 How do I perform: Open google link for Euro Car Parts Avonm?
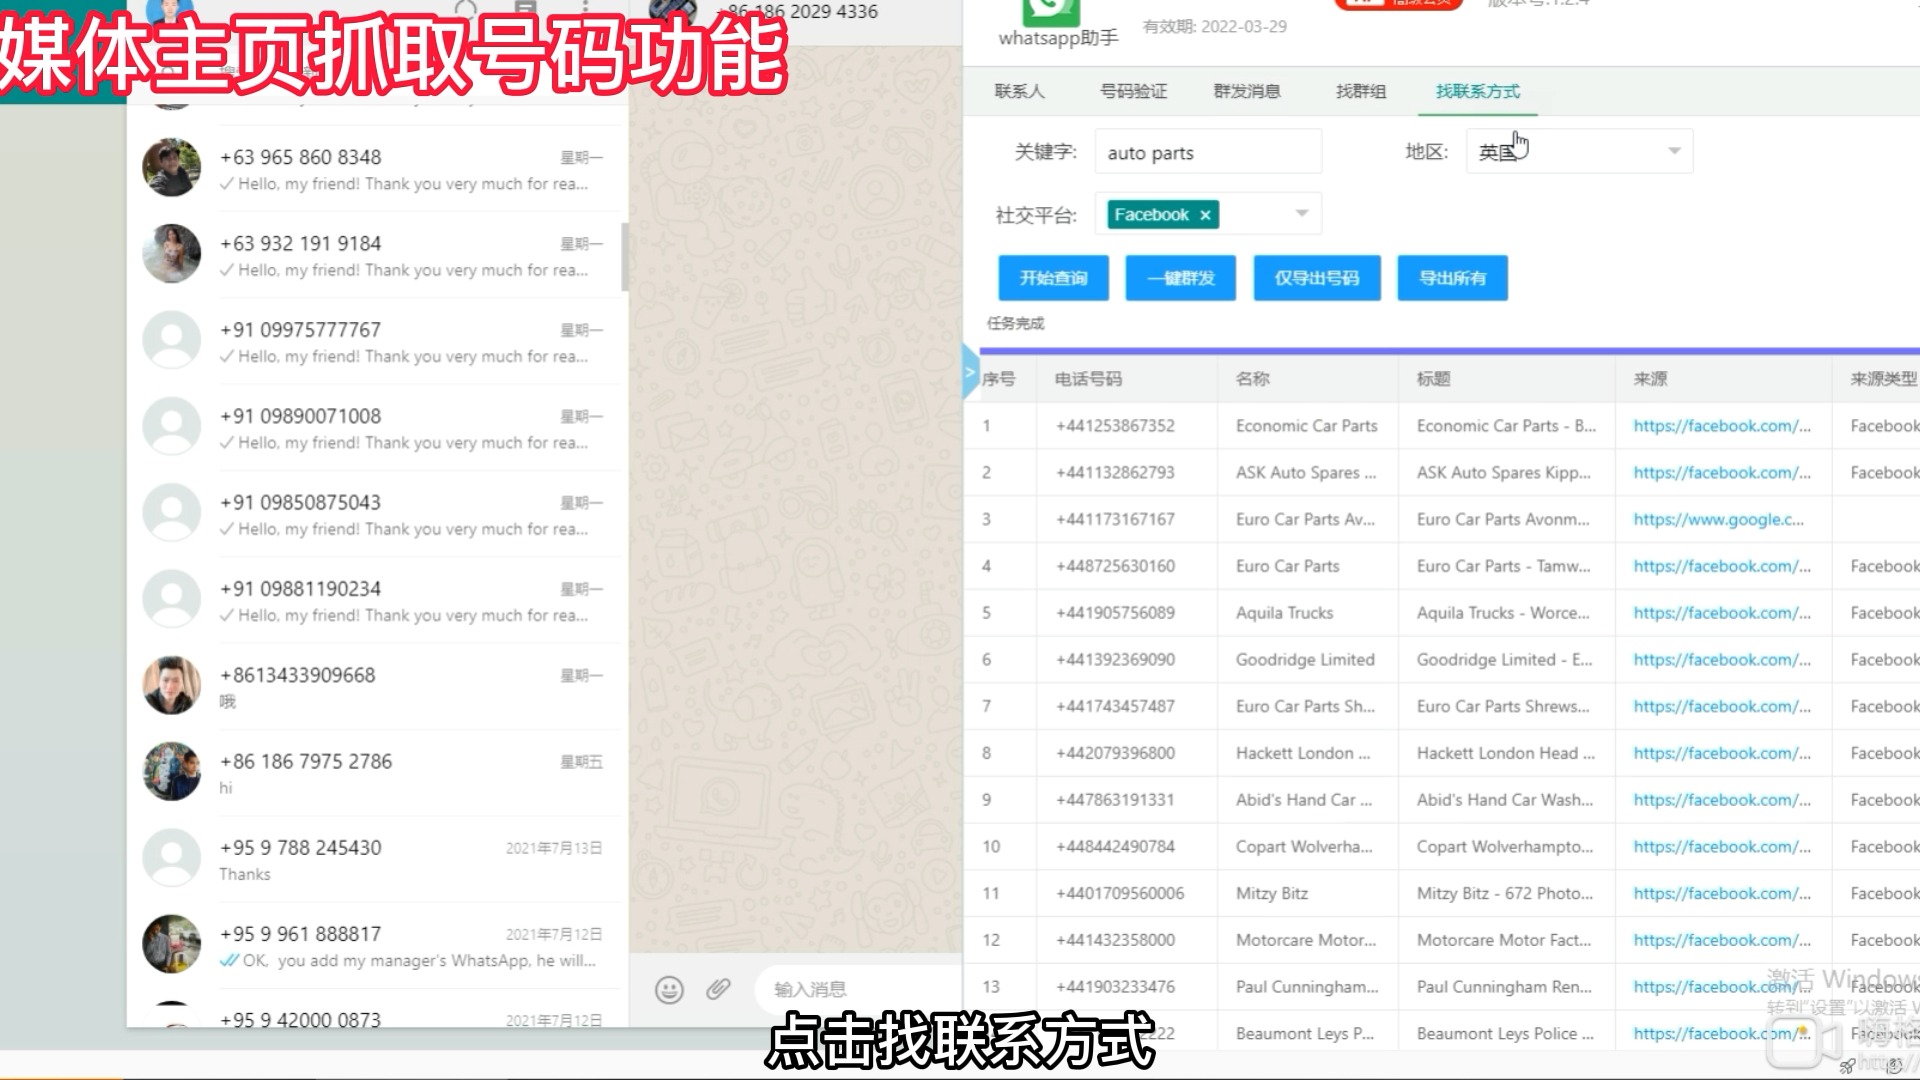tap(1718, 520)
